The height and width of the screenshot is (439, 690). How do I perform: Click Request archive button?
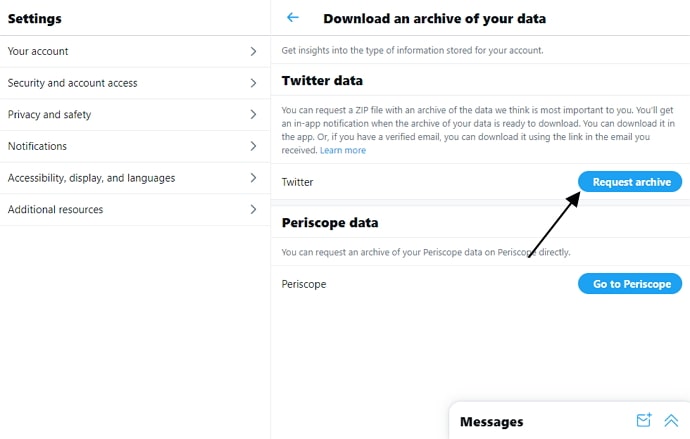click(x=630, y=182)
